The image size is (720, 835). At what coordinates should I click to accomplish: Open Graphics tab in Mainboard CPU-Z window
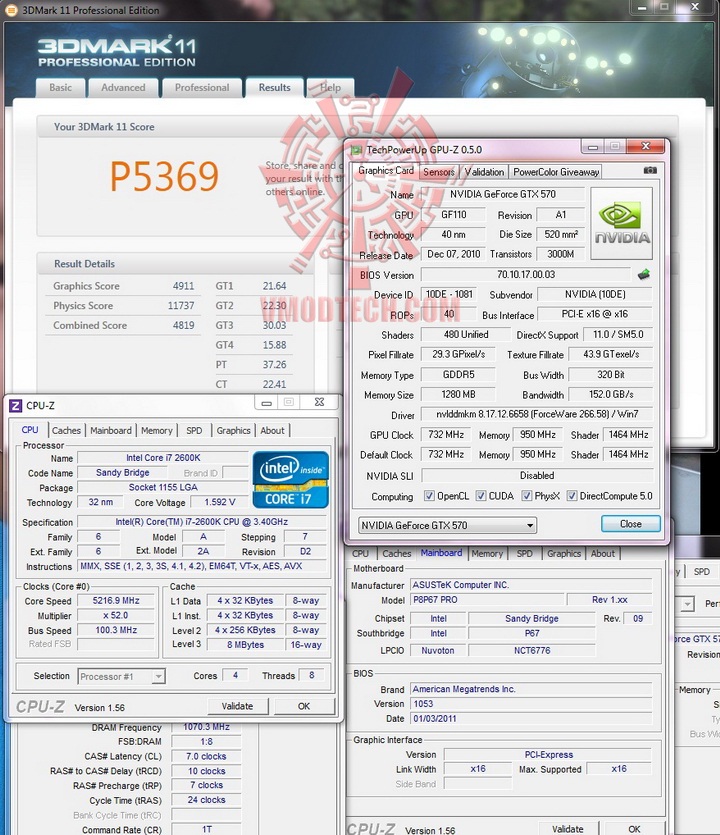click(x=564, y=553)
